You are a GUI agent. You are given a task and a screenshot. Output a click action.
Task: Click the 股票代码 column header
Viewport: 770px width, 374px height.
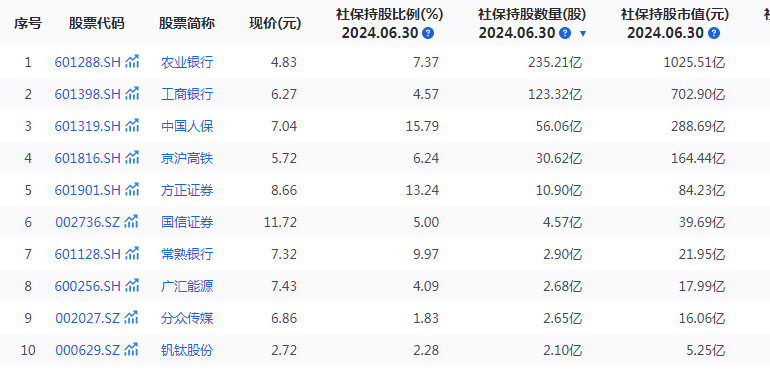click(96, 24)
